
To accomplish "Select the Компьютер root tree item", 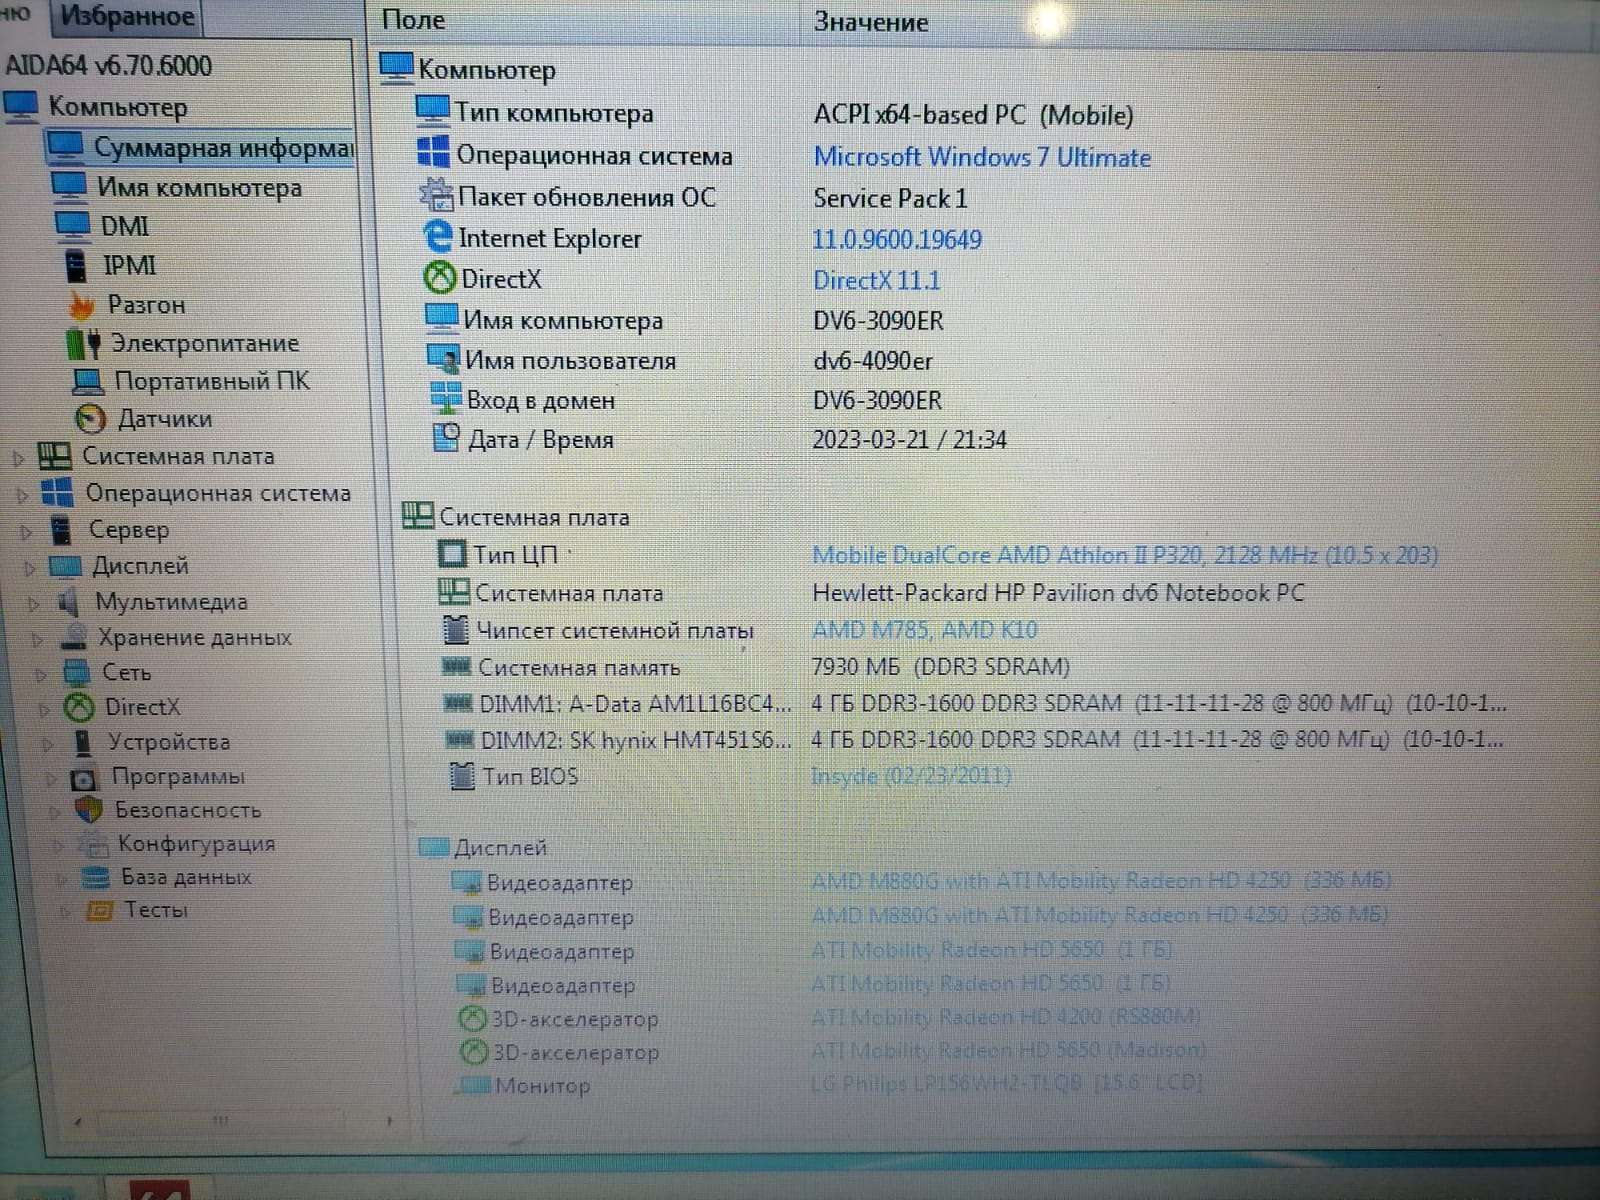I will [x=117, y=106].
